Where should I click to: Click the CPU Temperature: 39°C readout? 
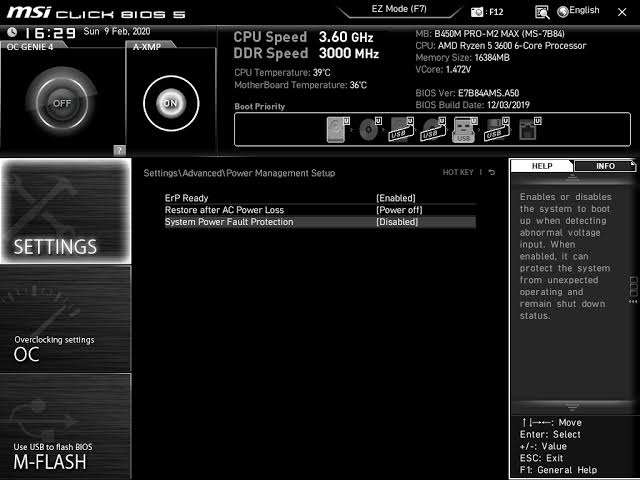282,73
